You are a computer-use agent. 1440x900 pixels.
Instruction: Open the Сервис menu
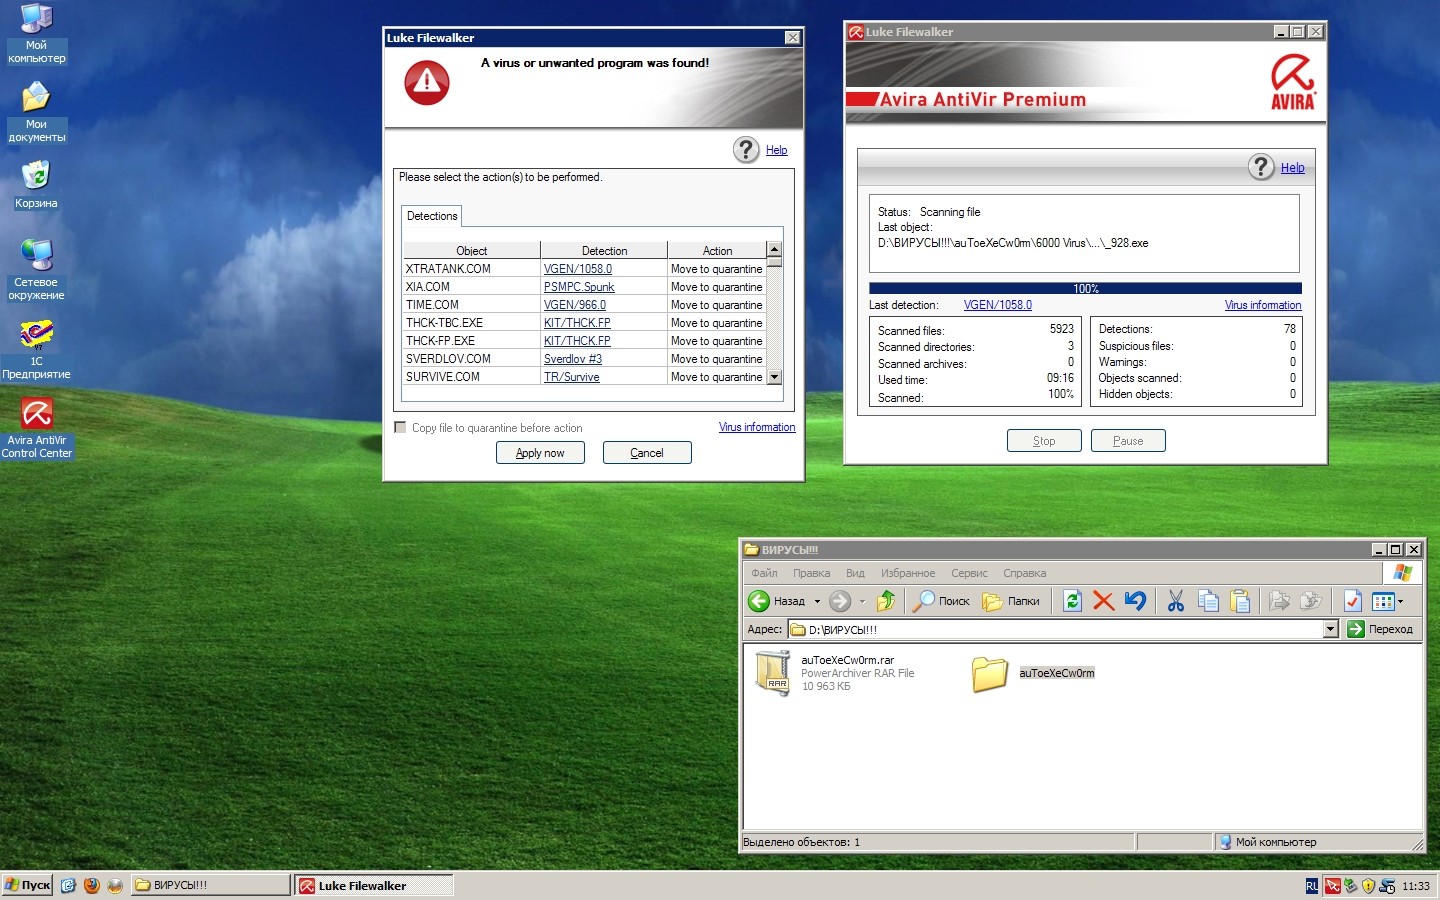[x=968, y=573]
